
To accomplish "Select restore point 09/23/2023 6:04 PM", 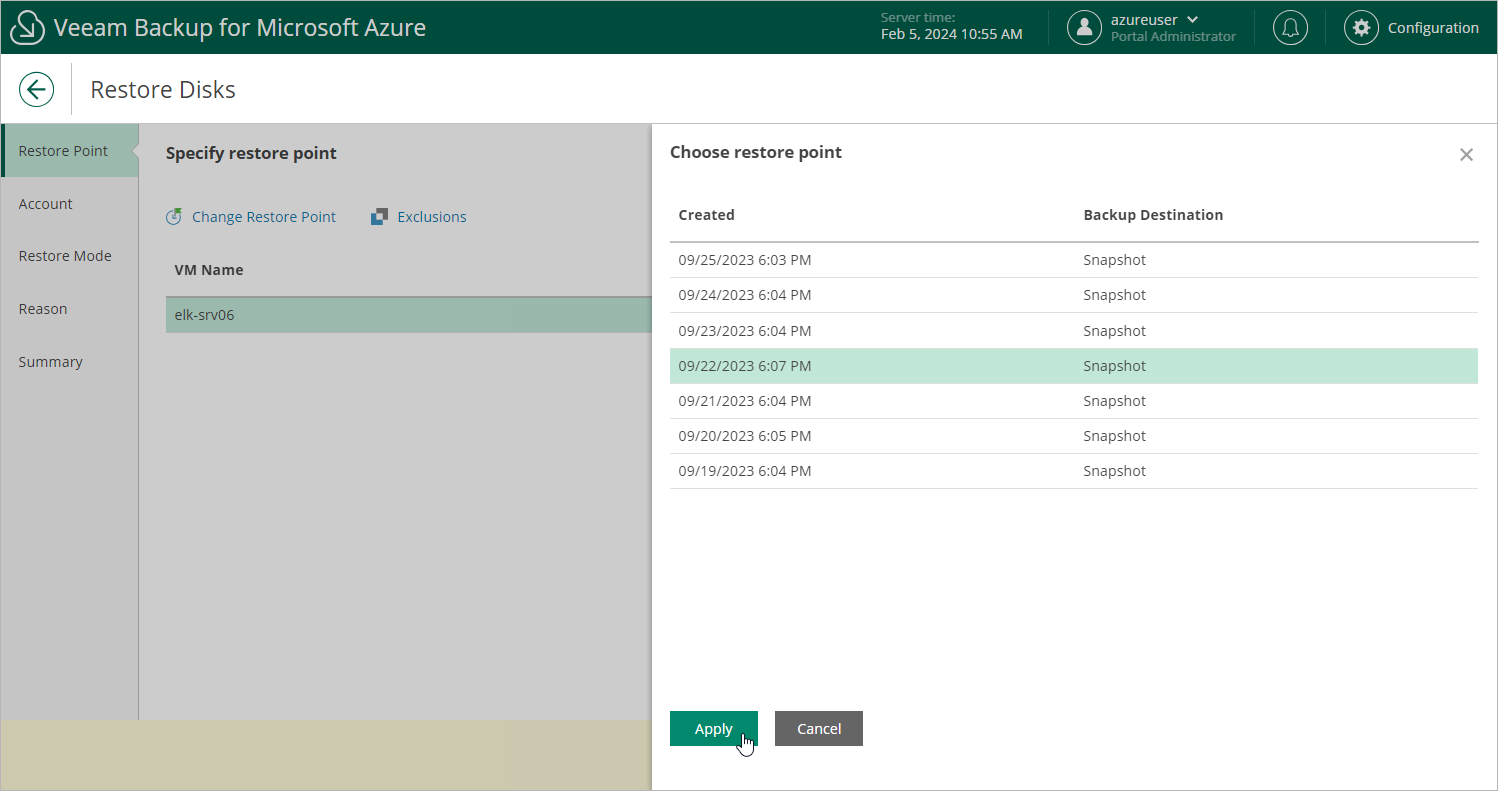I will (1074, 331).
